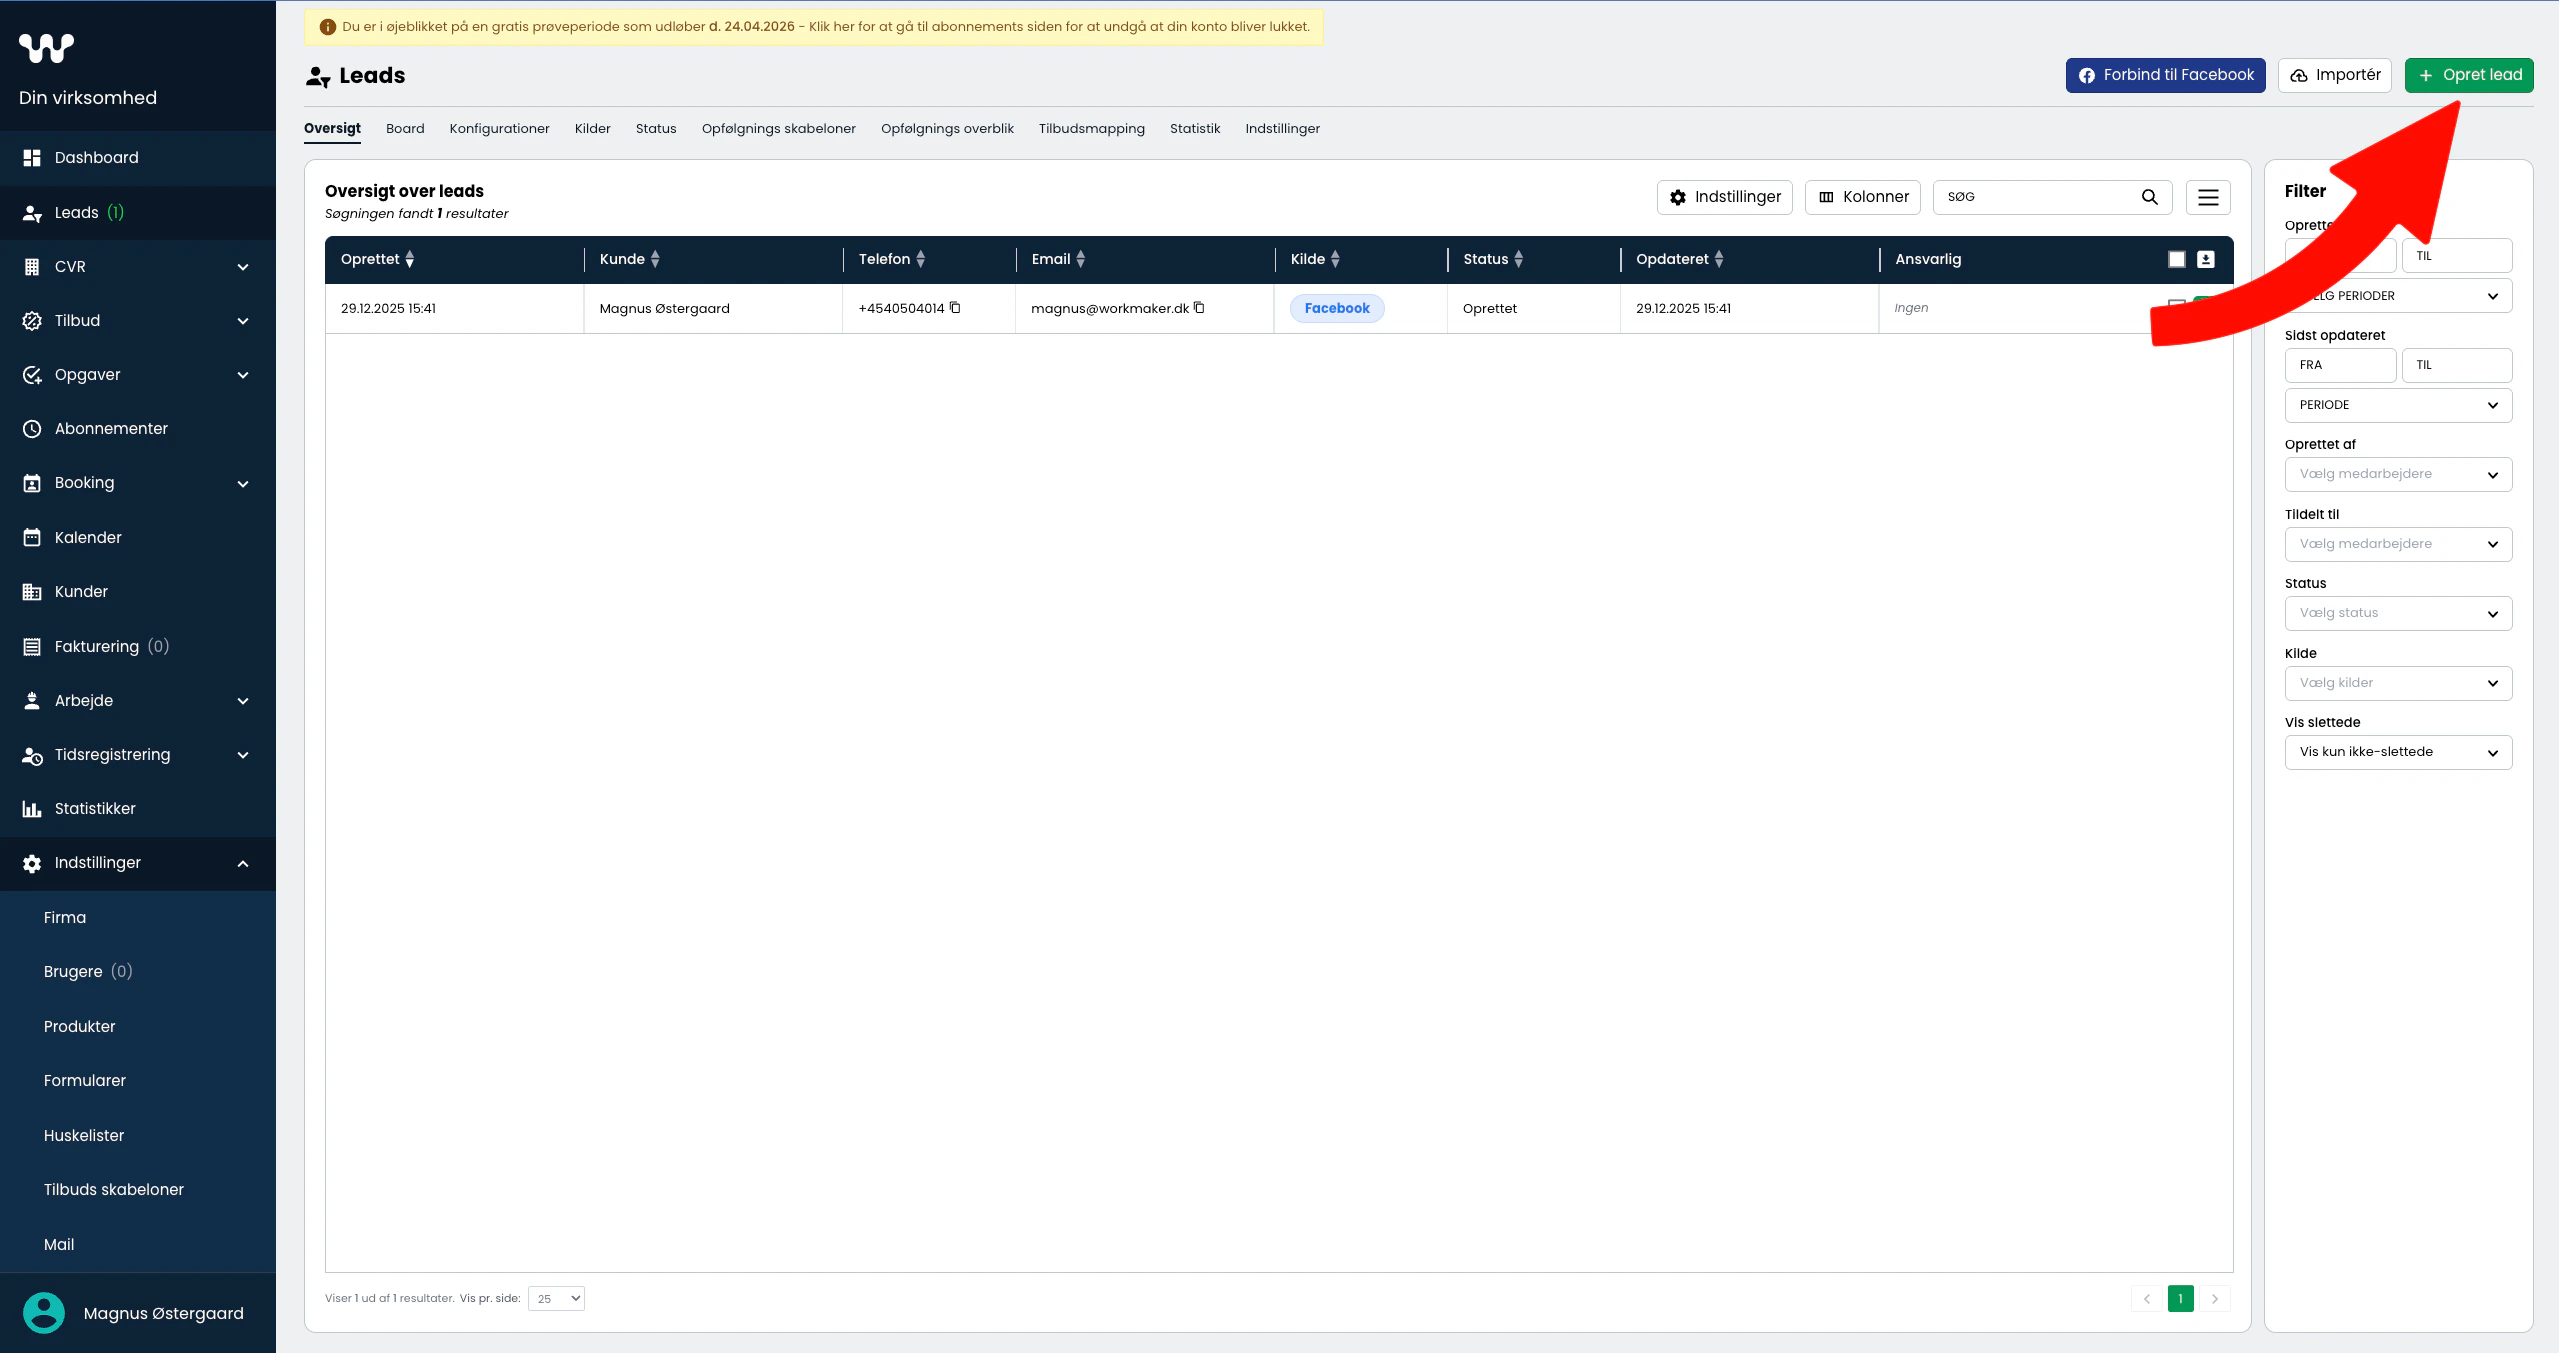
Task: Click the Facebook source badge in the row
Action: click(x=1336, y=308)
